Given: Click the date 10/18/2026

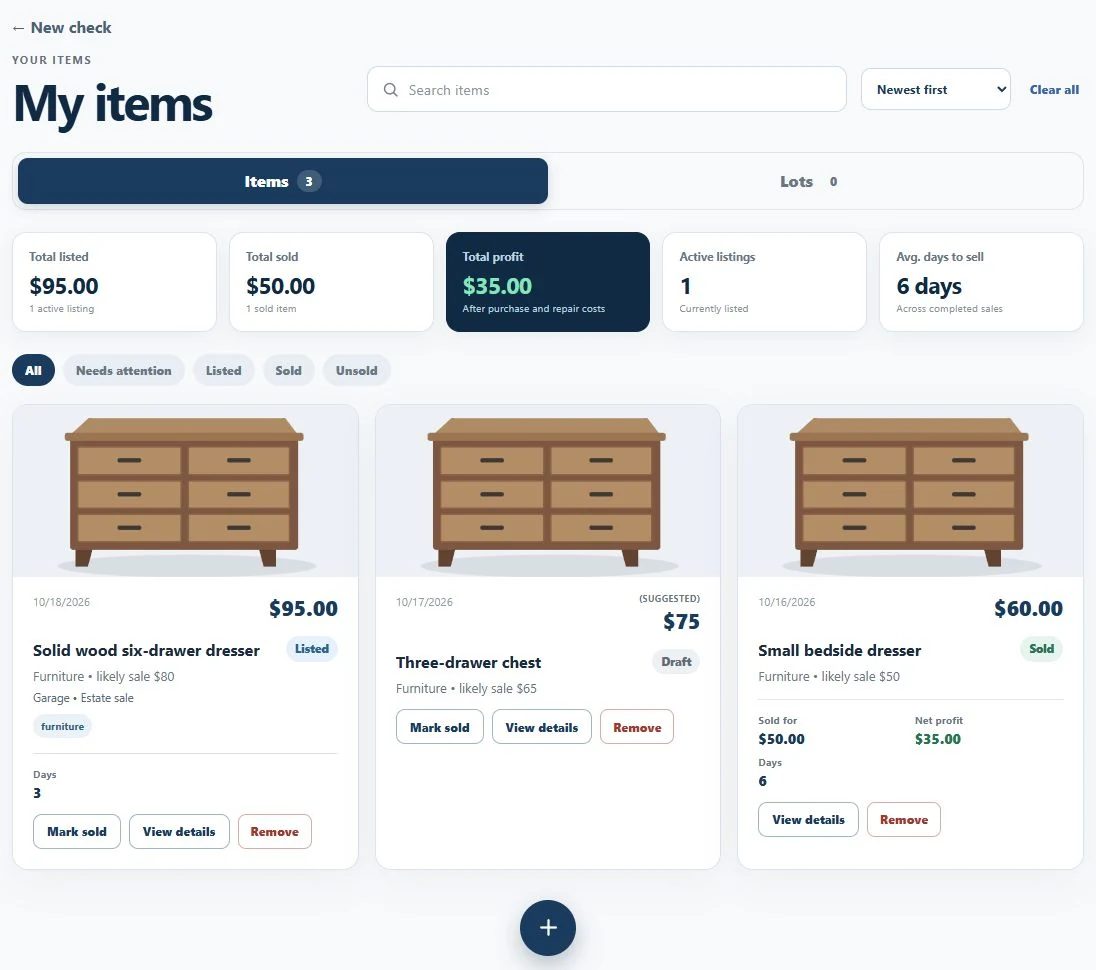Looking at the screenshot, I should point(62,602).
